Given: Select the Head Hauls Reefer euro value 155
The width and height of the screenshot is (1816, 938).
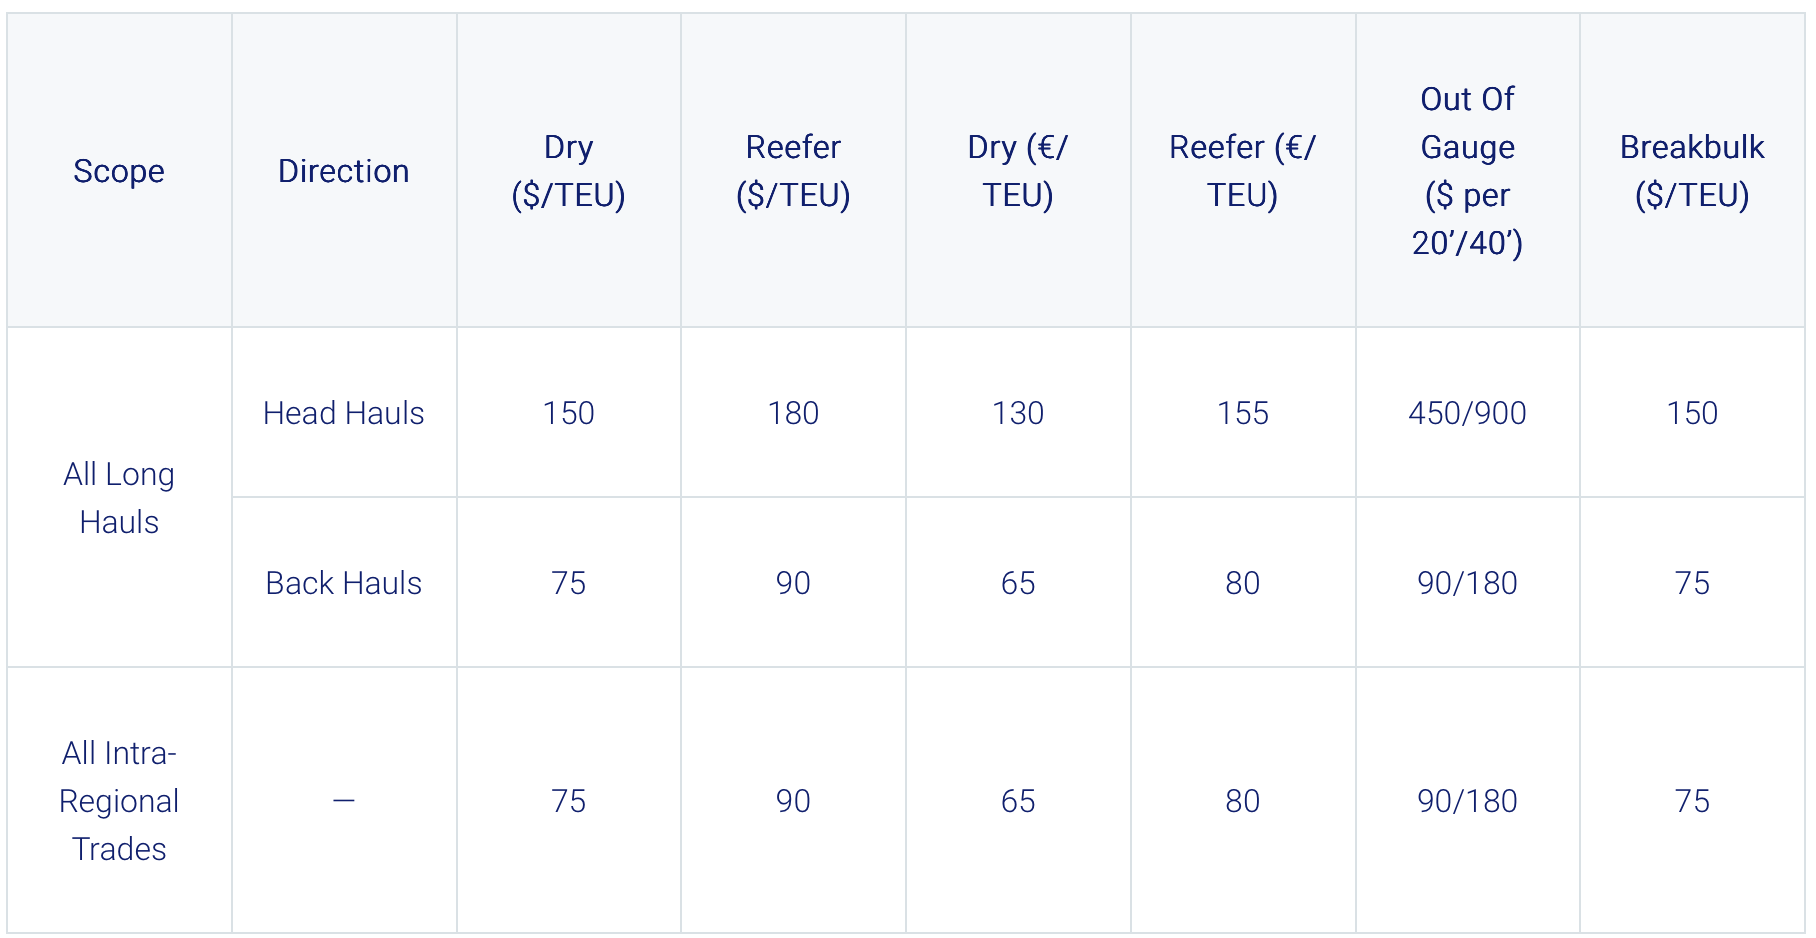Looking at the screenshot, I should tap(1242, 413).
